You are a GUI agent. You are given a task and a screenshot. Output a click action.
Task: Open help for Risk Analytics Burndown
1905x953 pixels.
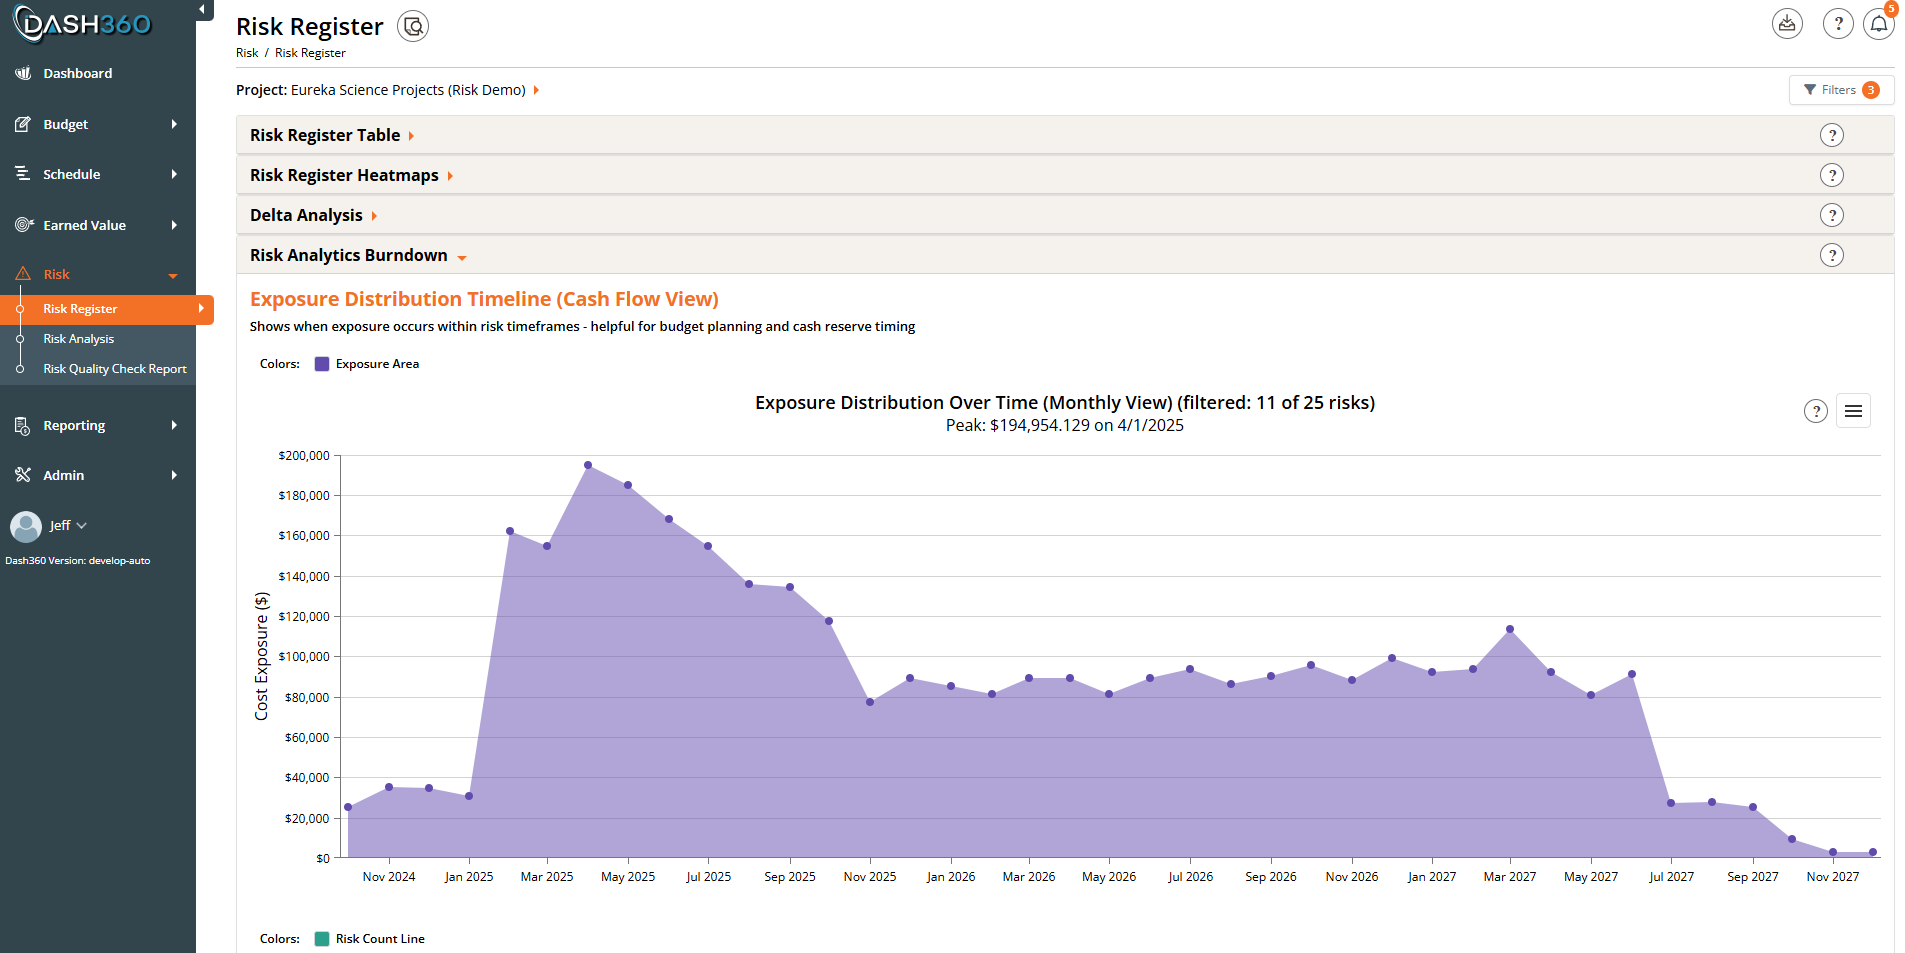[x=1832, y=255]
